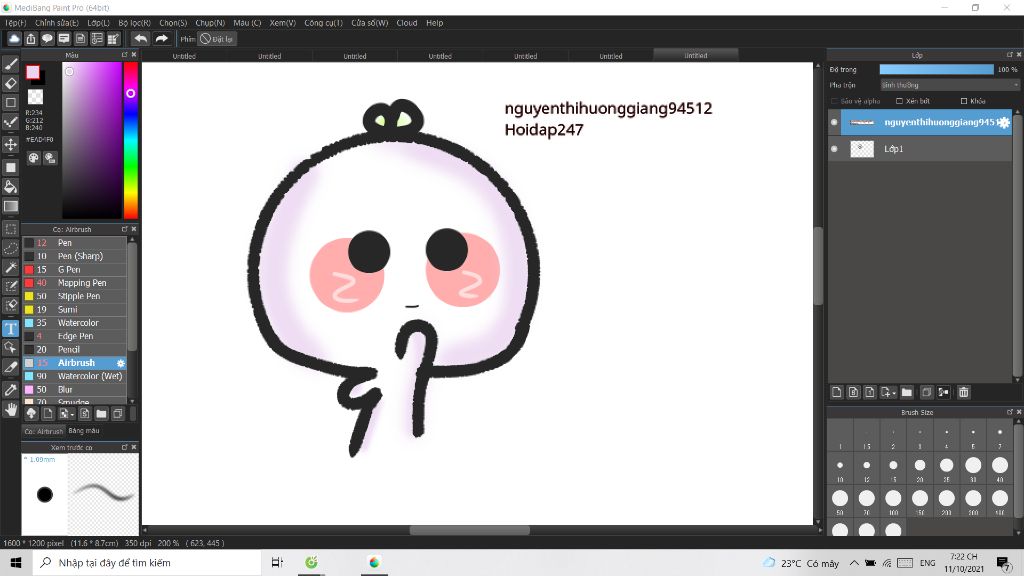Open the Cửa sổ(W) menu
The height and width of the screenshot is (576, 1024).
pos(370,23)
